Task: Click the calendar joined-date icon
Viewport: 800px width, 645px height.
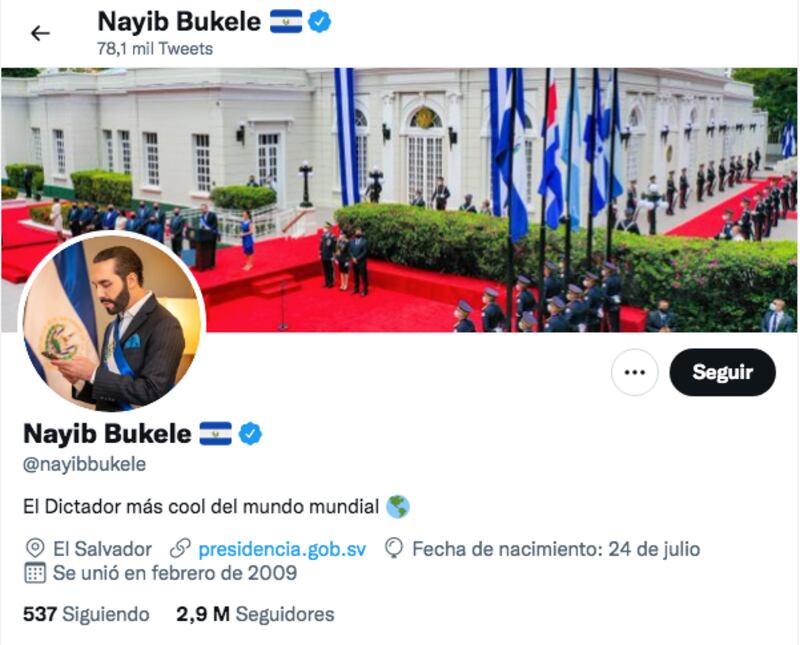Action: coord(35,573)
